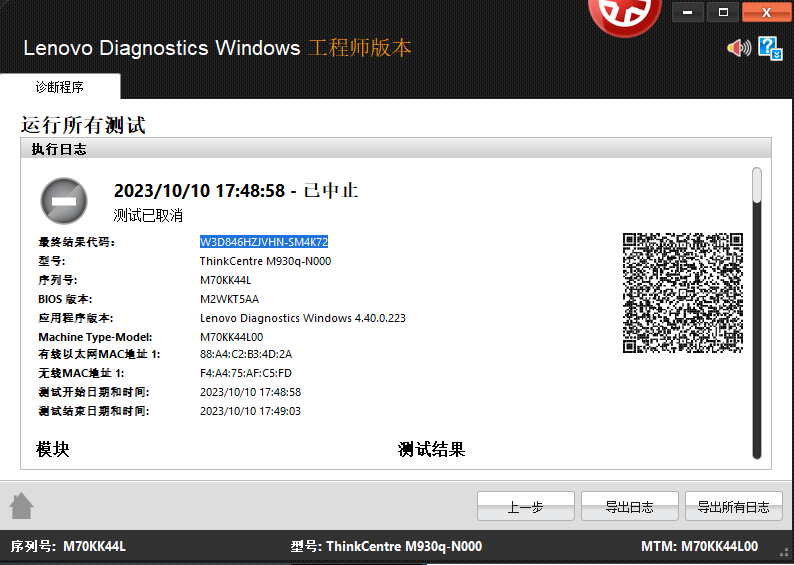794x565 pixels.
Task: Click the 最终结果代码 label
Action: click(76, 242)
